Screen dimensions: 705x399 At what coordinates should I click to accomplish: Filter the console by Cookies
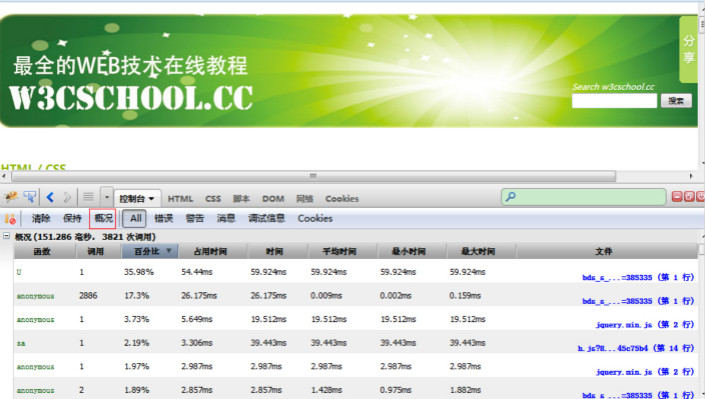click(x=315, y=219)
